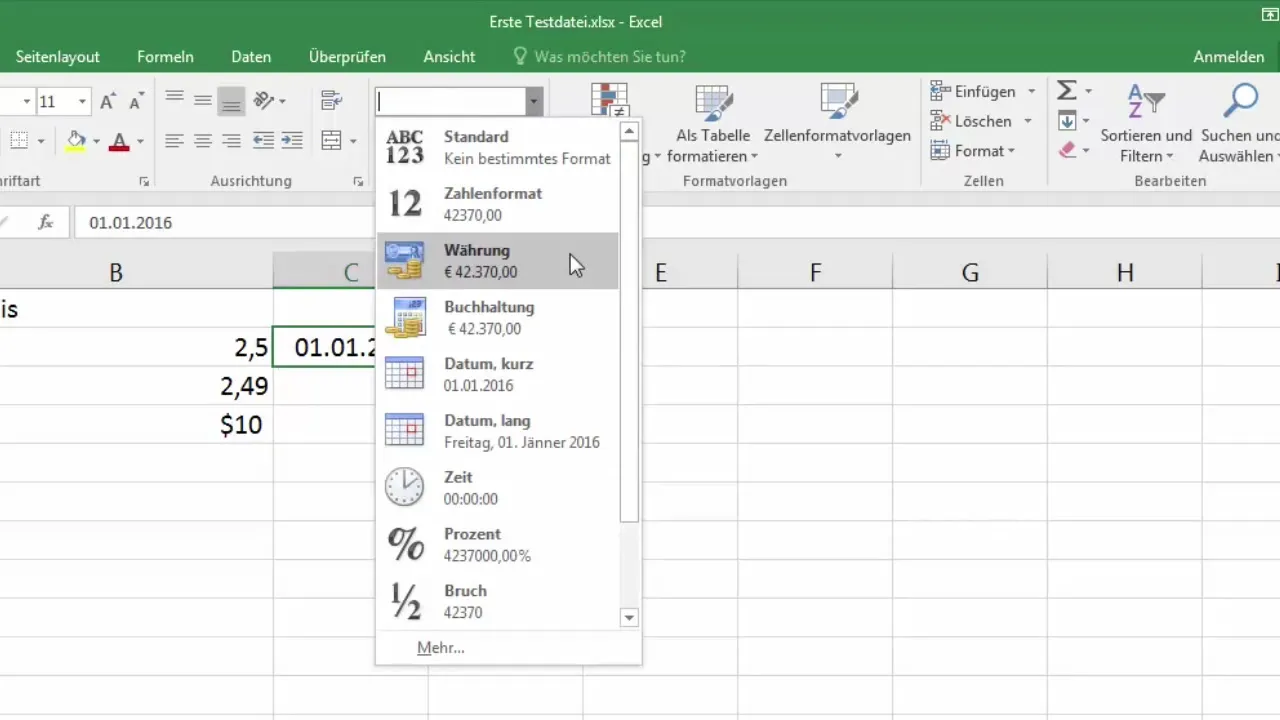The height and width of the screenshot is (720, 1280).
Task: Select cell containing 2,49
Action: [x=136, y=386]
